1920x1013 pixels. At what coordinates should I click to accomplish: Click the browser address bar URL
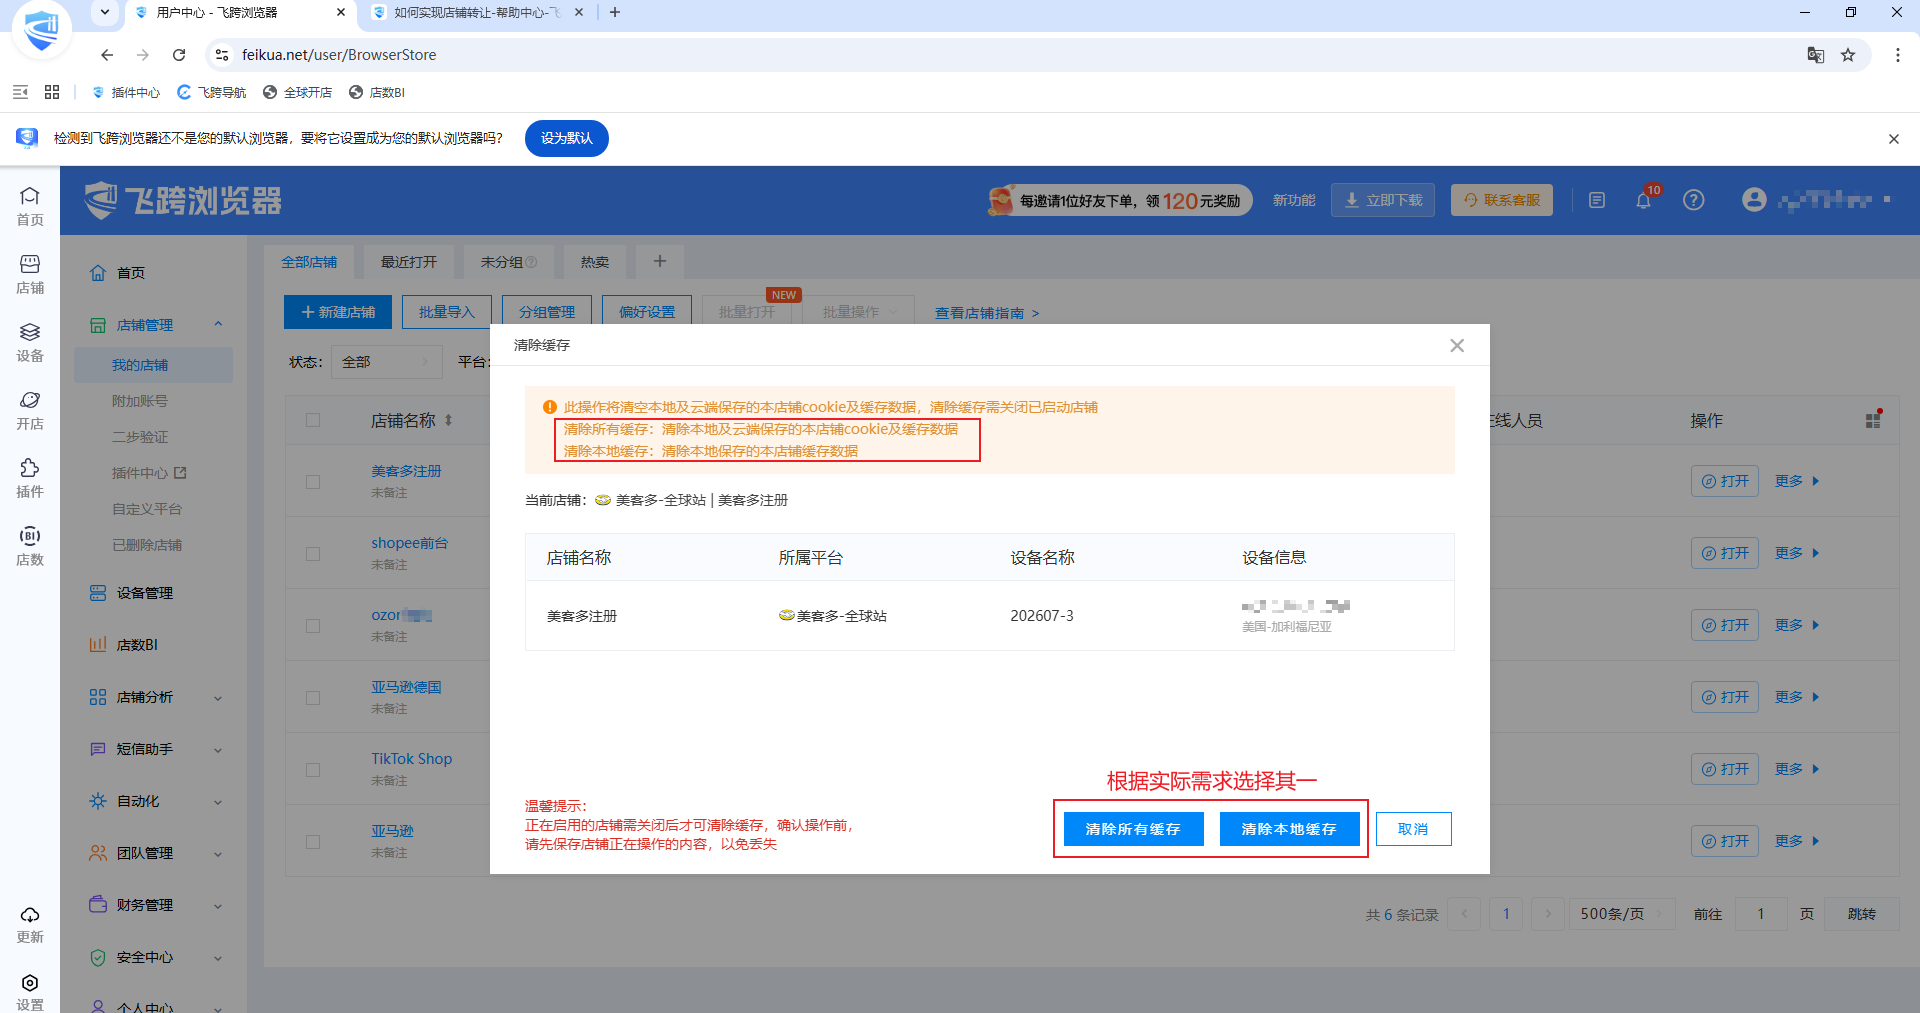coord(339,55)
